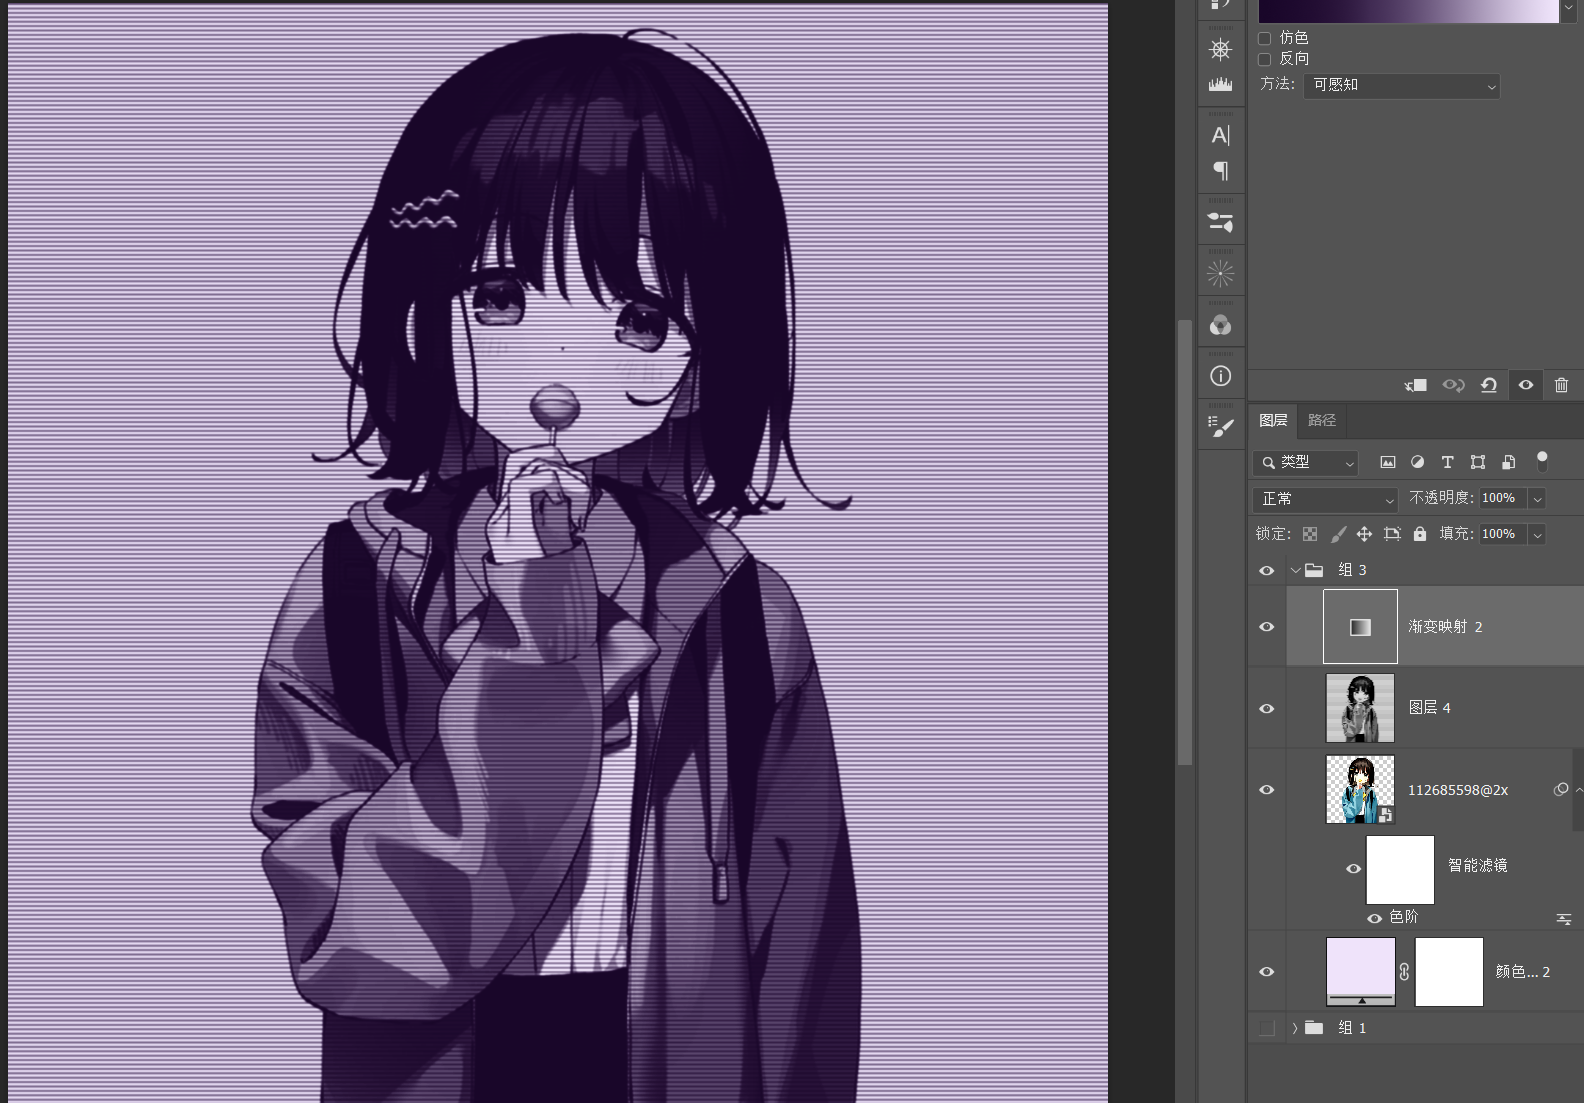Expand the 组 1 group
Image resolution: width=1584 pixels, height=1103 pixels.
click(x=1295, y=1028)
